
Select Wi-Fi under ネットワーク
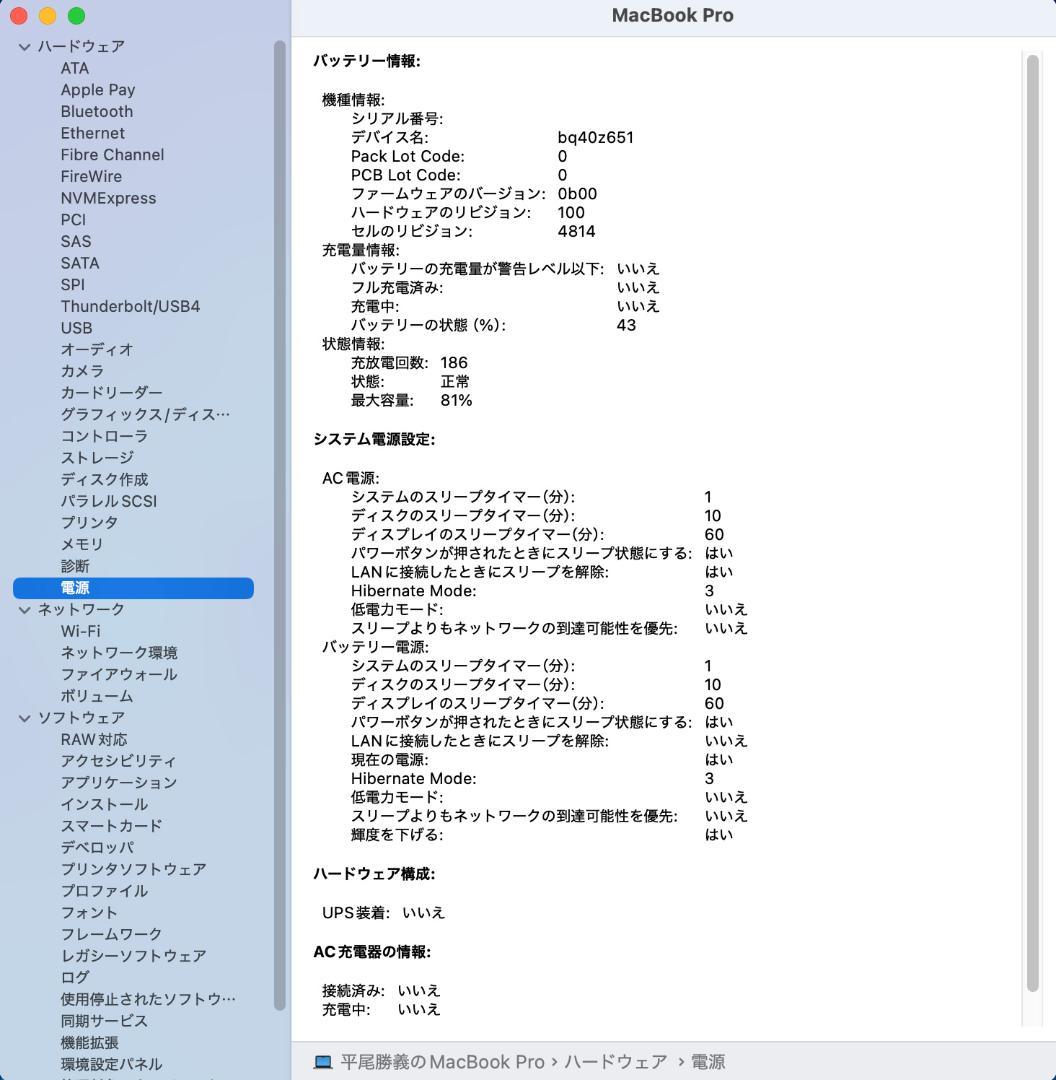(81, 631)
